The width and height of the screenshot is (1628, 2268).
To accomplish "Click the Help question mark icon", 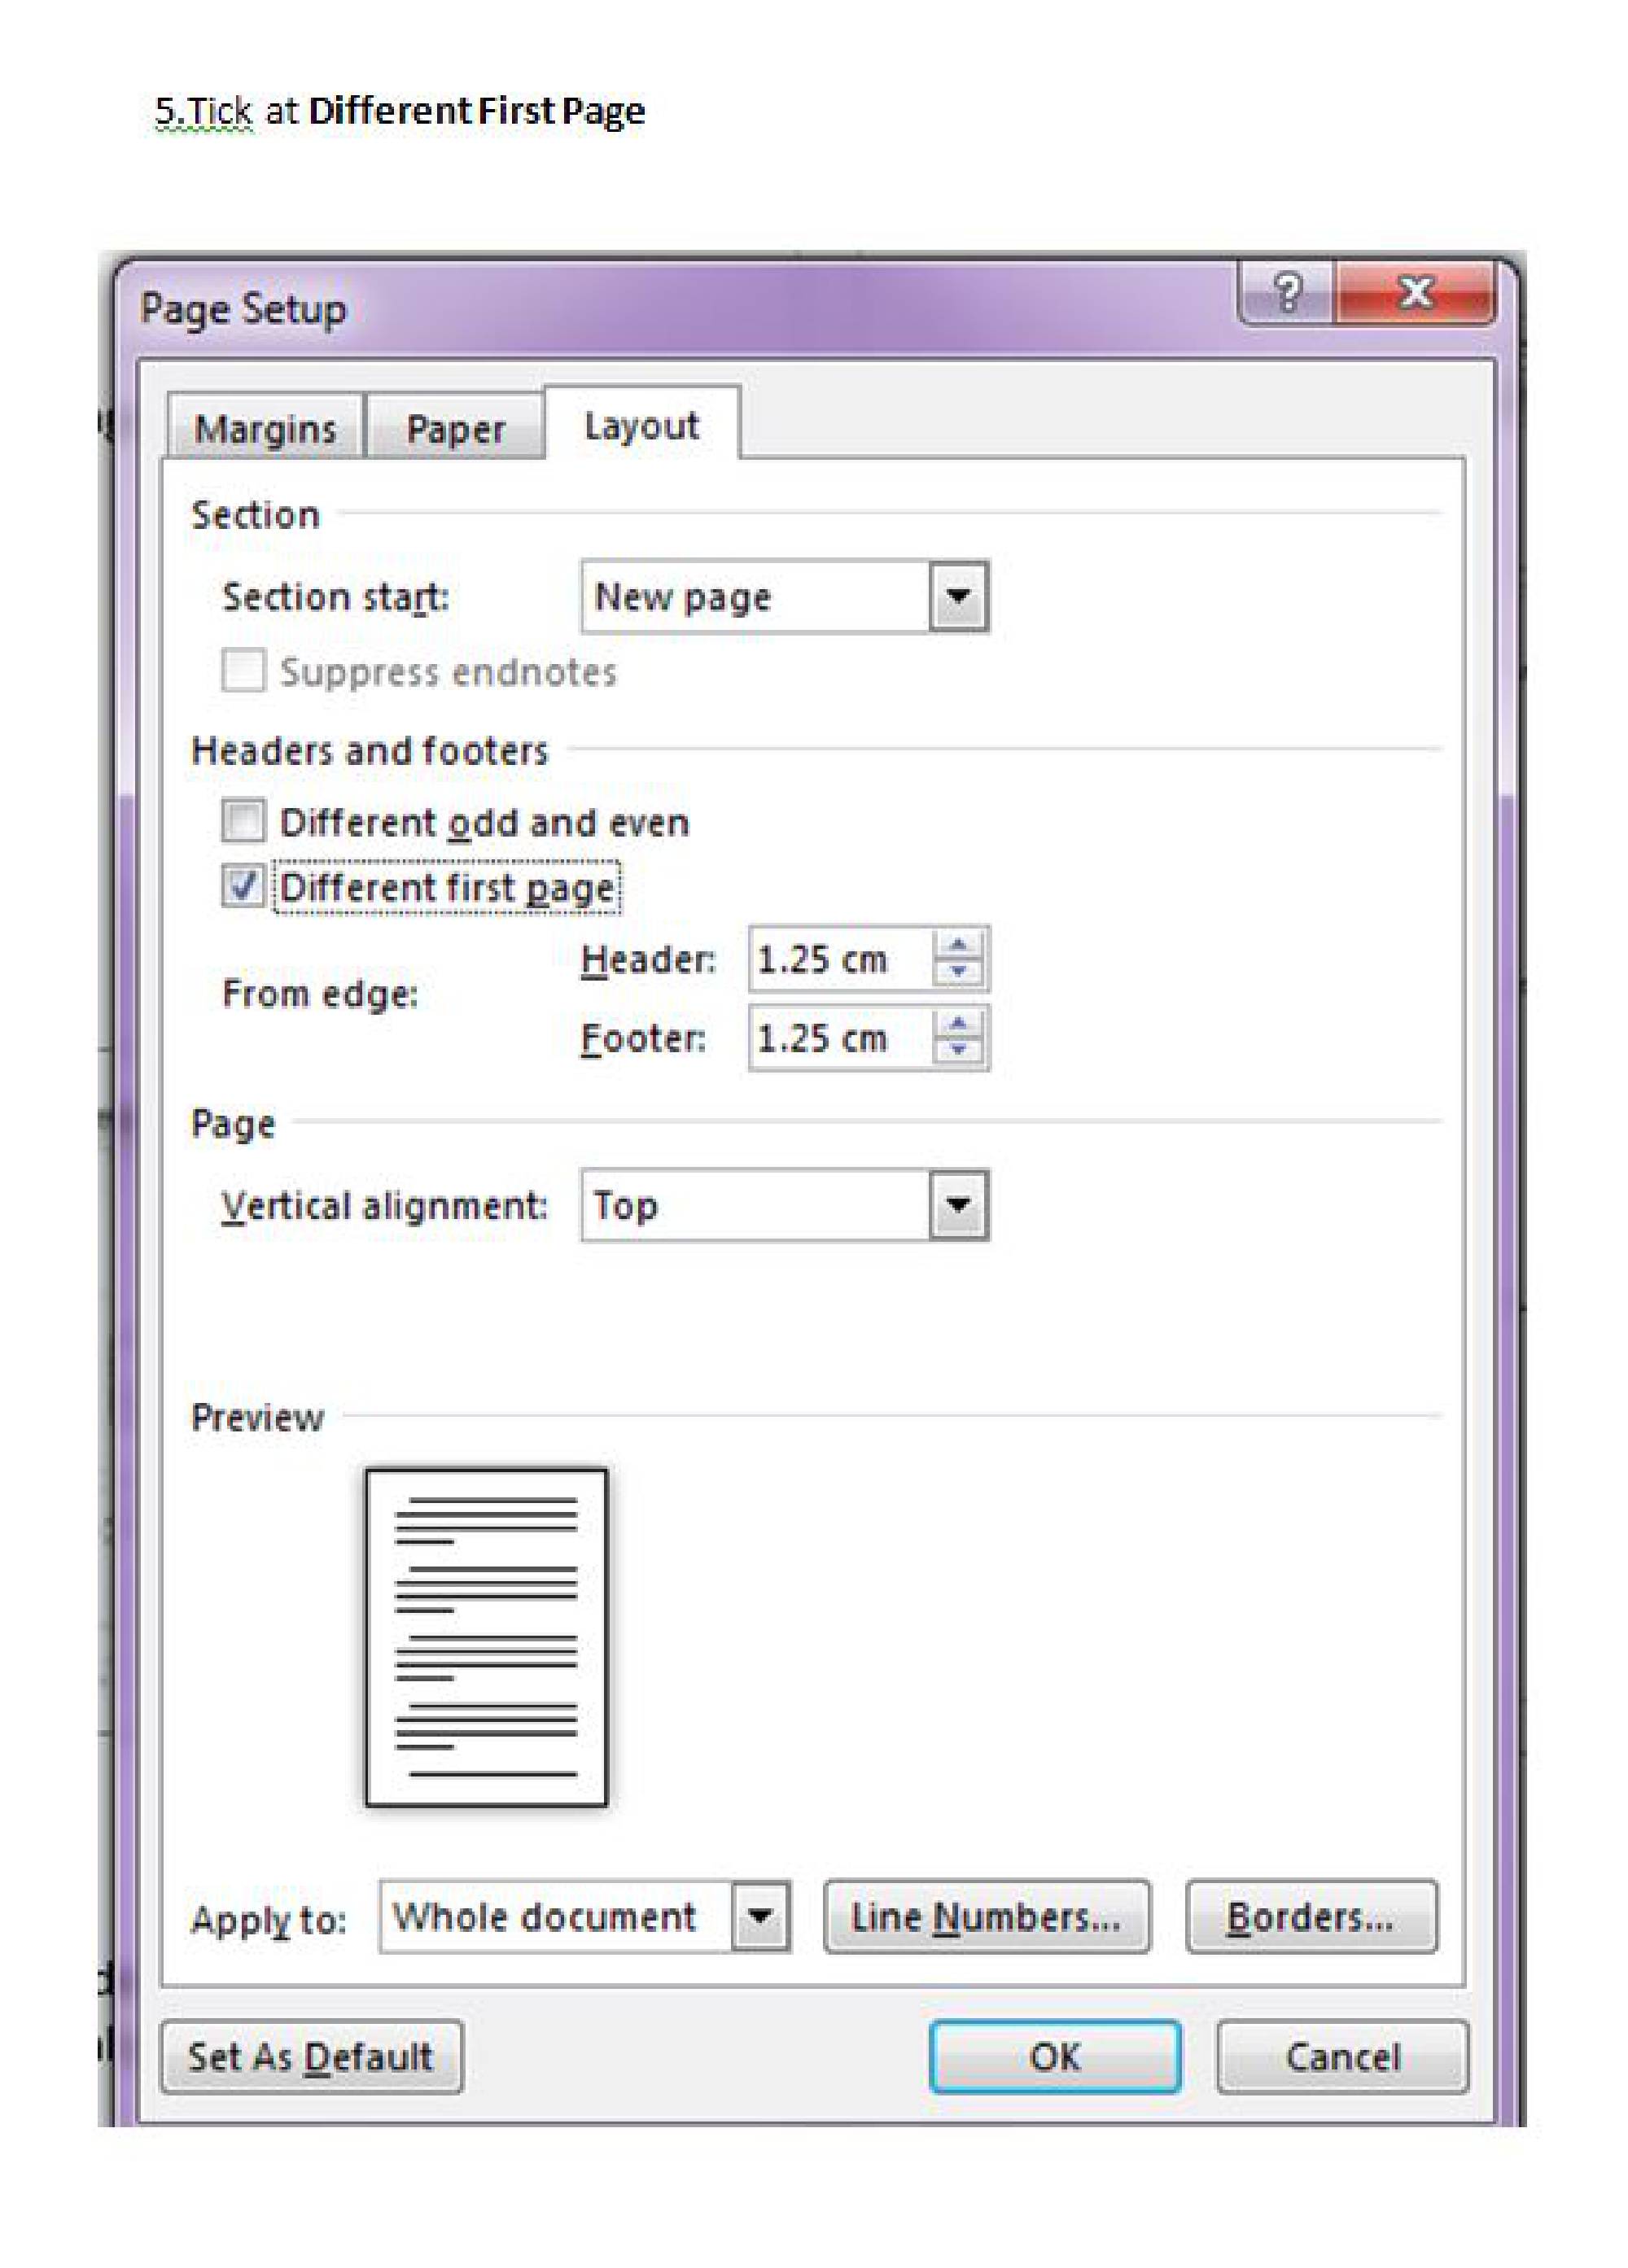I will click(1286, 294).
